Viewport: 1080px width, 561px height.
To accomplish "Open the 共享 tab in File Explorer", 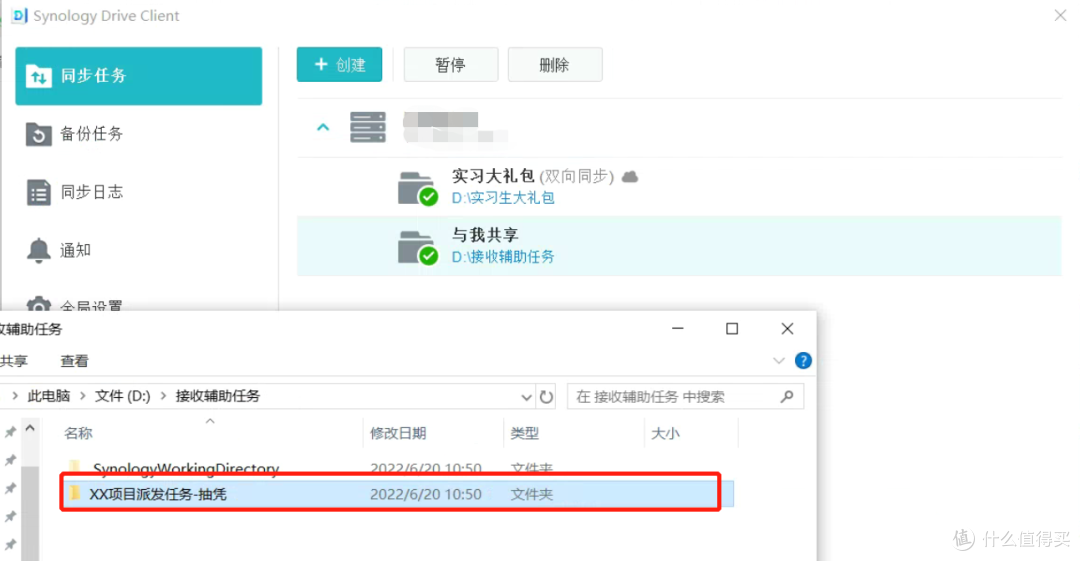I will tap(14, 361).
